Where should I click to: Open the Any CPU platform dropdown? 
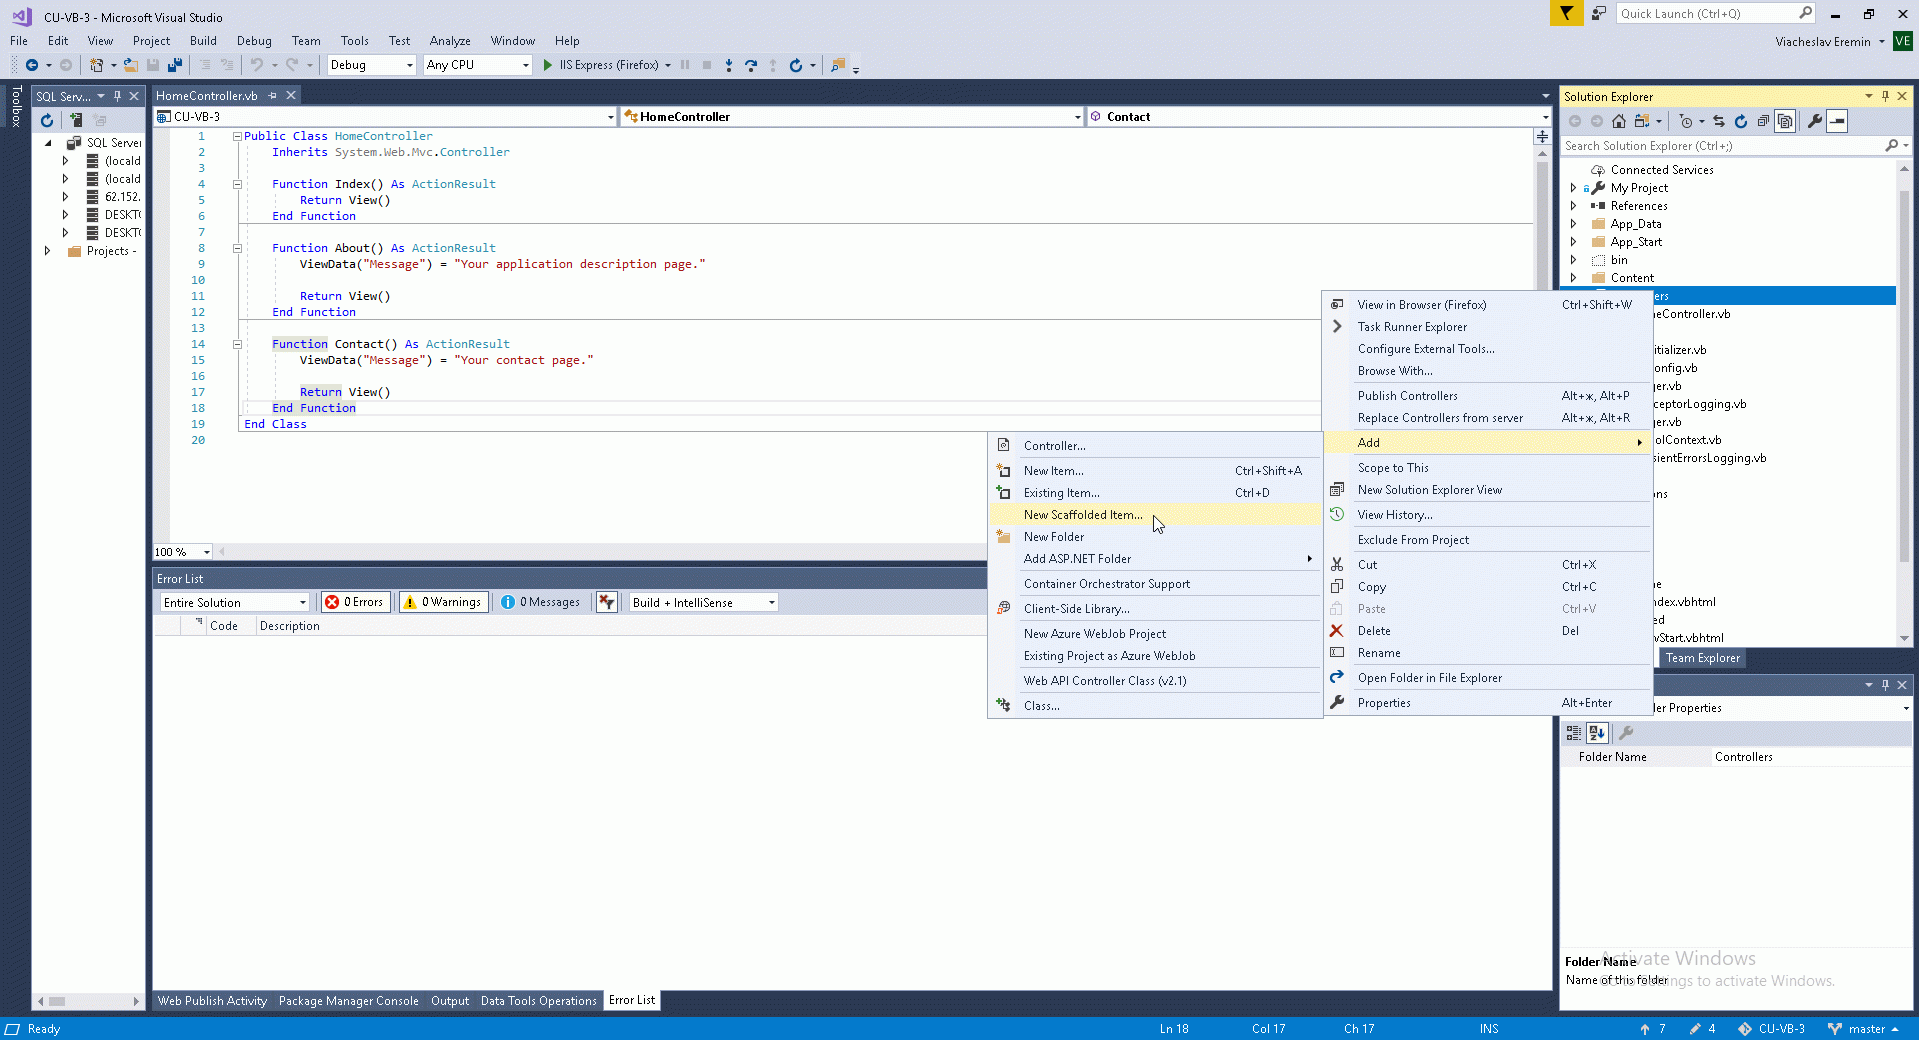pos(478,65)
